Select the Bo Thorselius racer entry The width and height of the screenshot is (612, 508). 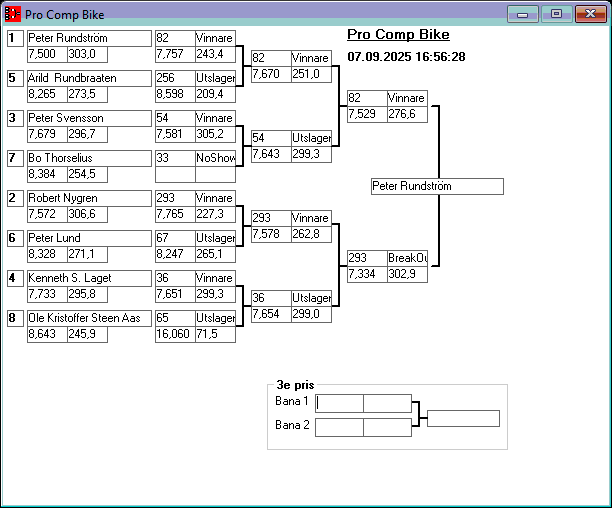pos(88,158)
